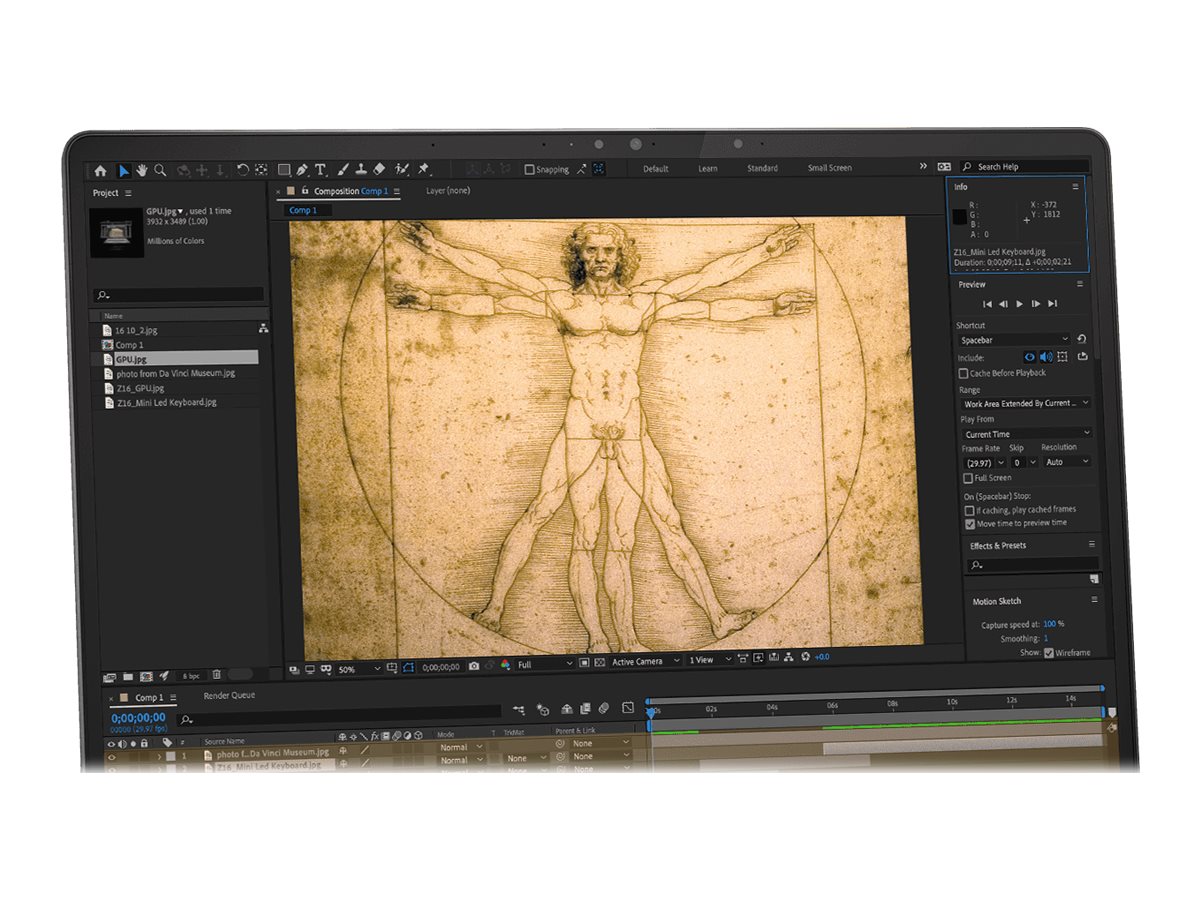Open the Render Queue tab

(x=229, y=695)
